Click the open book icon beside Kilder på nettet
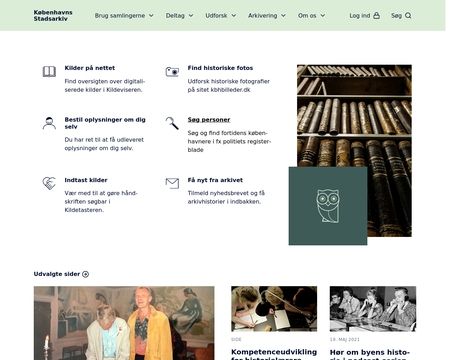The width and height of the screenshot is (450, 360). (49, 71)
